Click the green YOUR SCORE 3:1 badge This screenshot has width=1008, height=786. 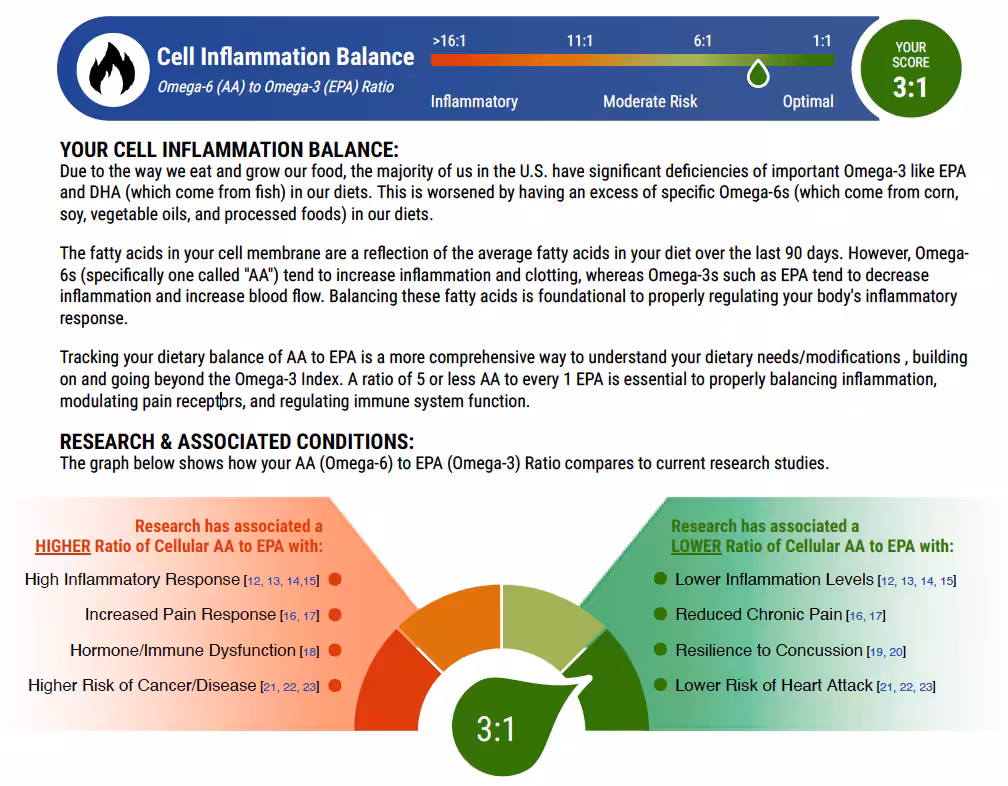click(910, 69)
